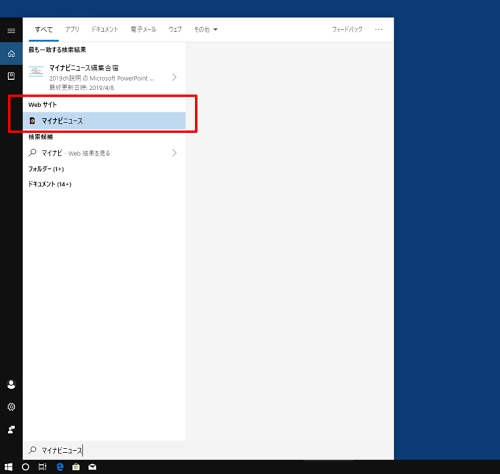The height and width of the screenshot is (474, 500).
Task: Switch to the ドキュメント tab
Action: 105,30
